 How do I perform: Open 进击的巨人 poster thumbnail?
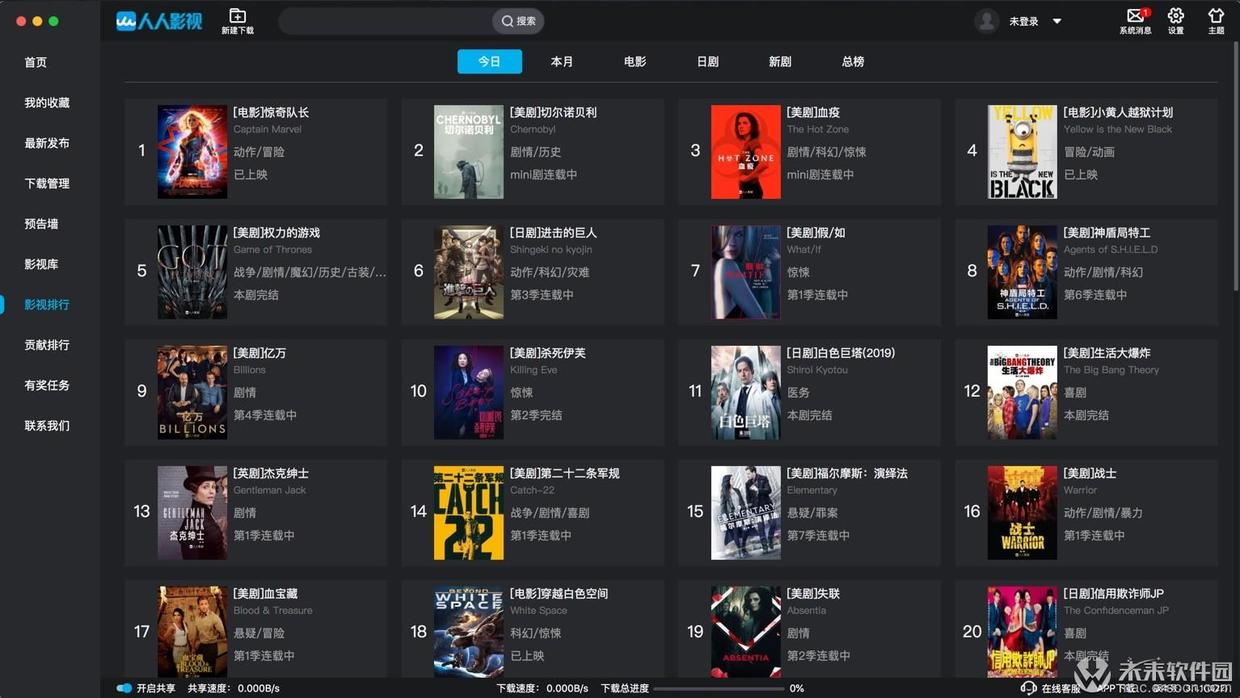point(469,272)
